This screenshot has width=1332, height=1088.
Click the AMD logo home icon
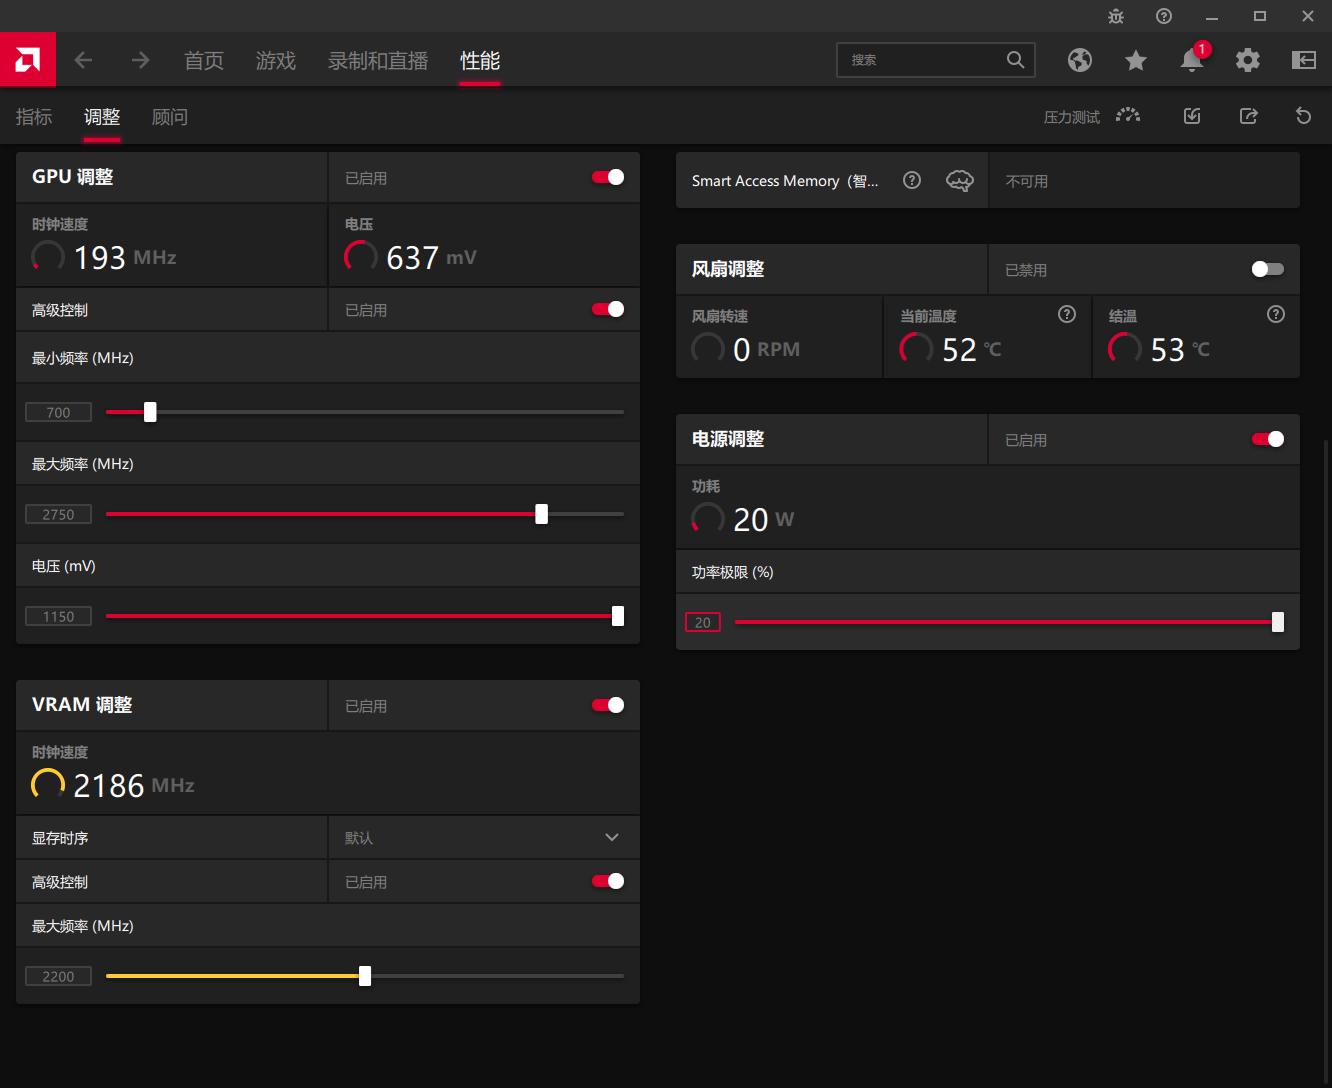(x=28, y=60)
